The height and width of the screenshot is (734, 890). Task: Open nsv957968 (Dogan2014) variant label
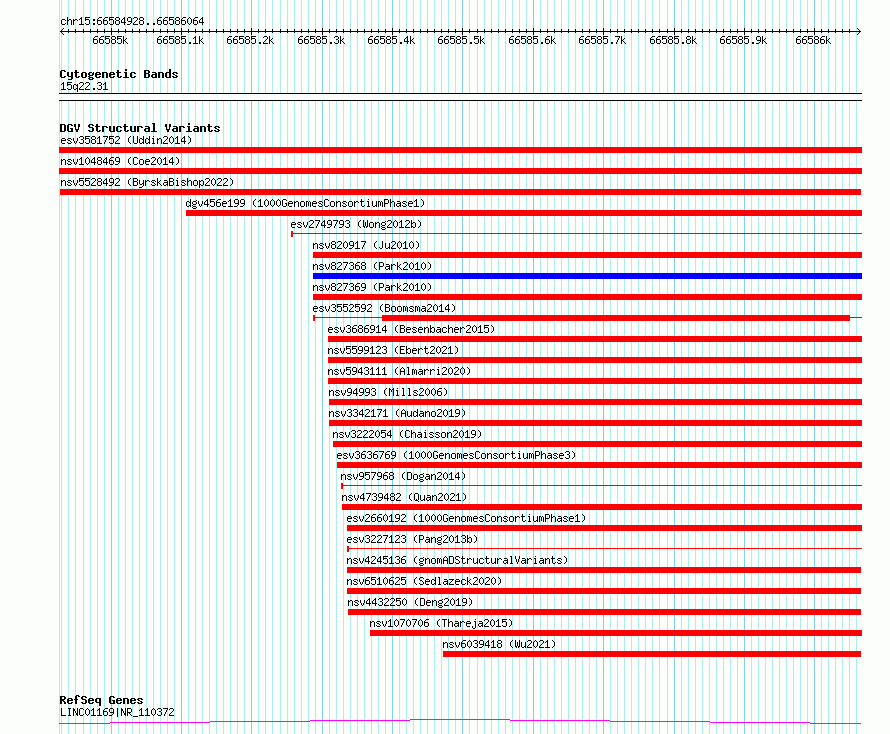pyautogui.click(x=403, y=476)
